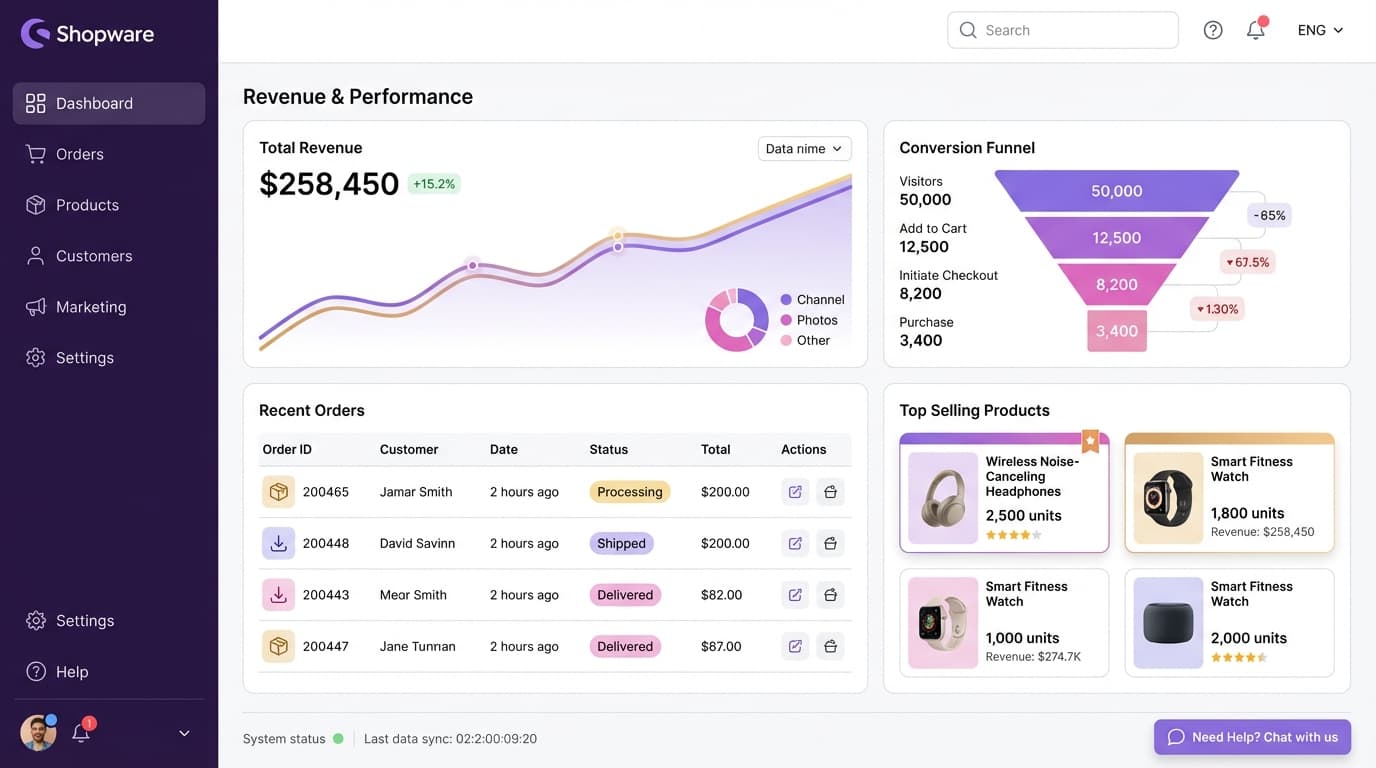Viewport: 1376px width, 768px height.
Task: Click the sidebar bell with the red 1 badge
Action: click(x=81, y=733)
